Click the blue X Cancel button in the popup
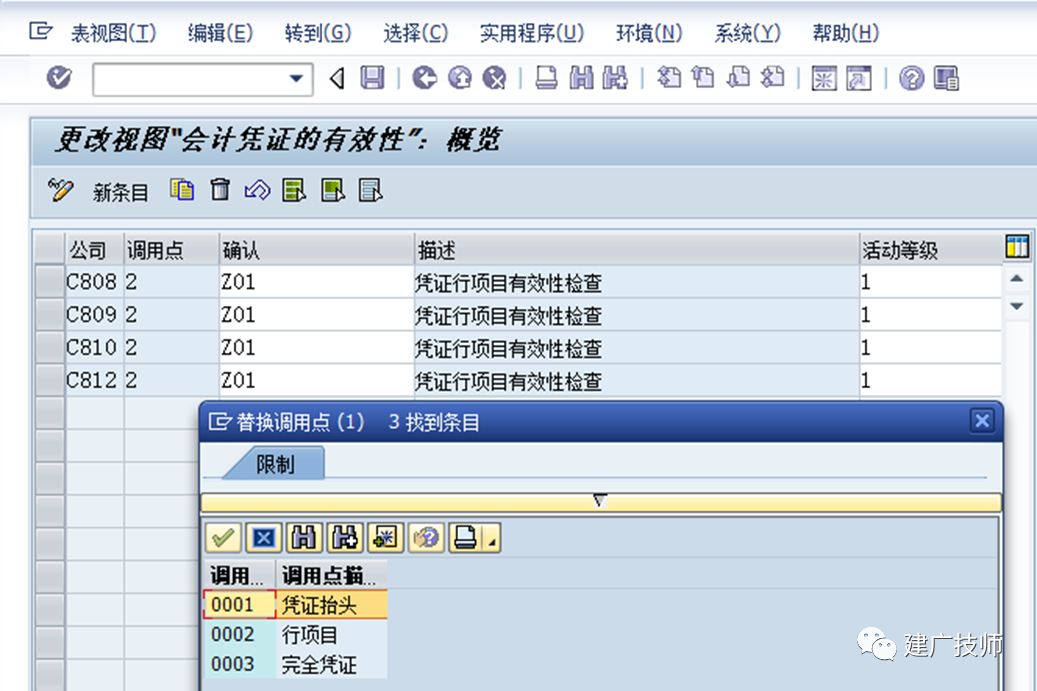 coord(263,538)
